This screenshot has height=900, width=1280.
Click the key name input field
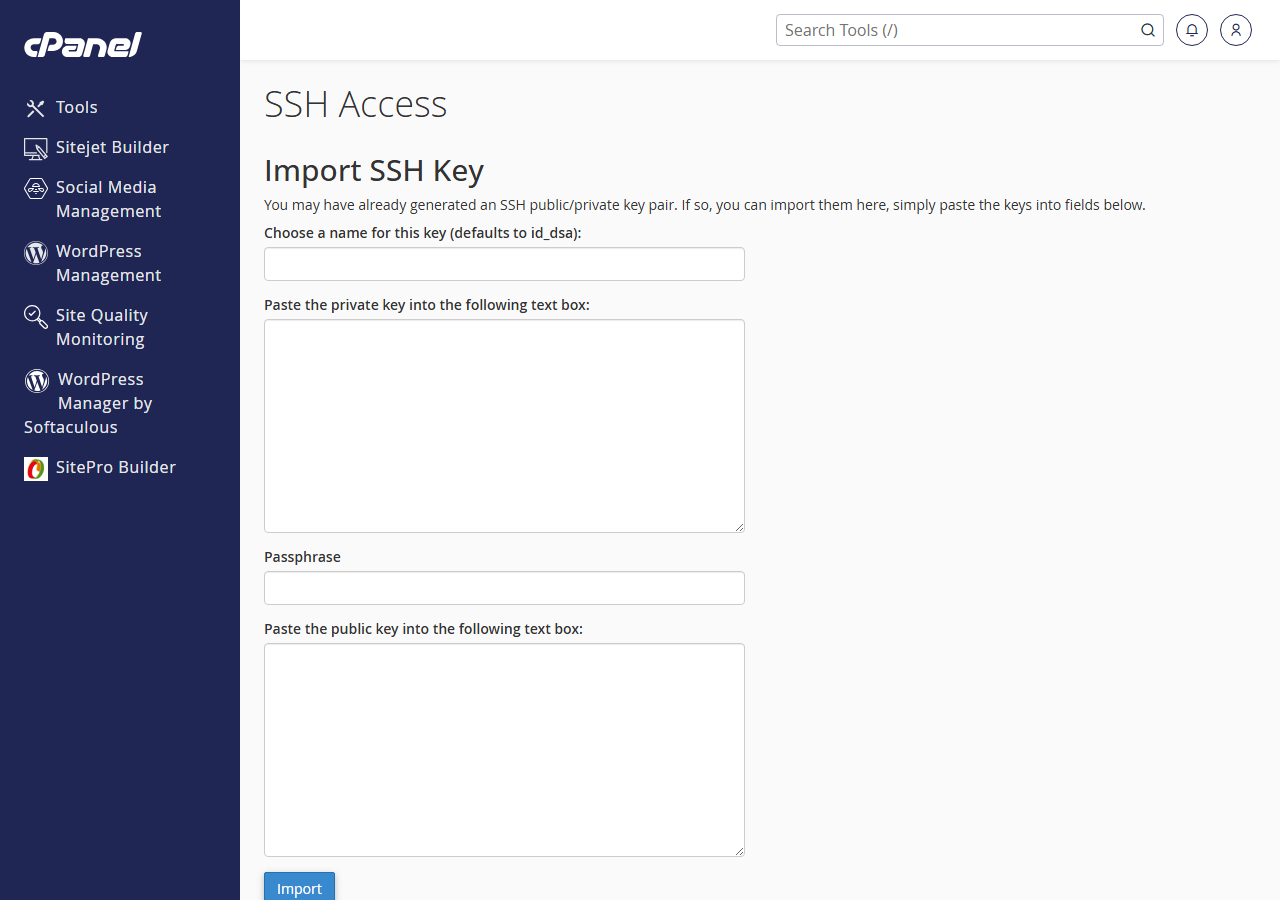pos(504,264)
